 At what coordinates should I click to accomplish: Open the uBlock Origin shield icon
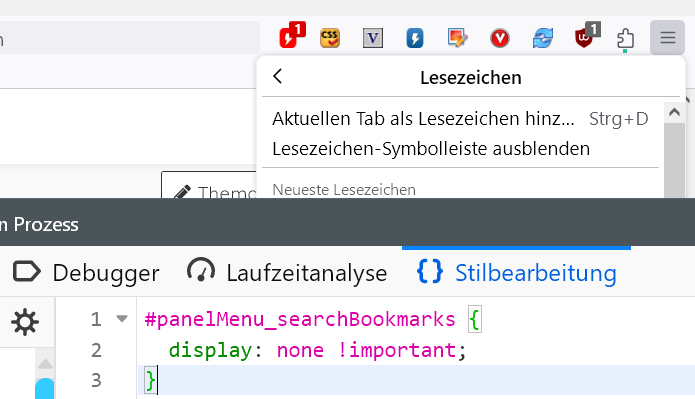(587, 35)
